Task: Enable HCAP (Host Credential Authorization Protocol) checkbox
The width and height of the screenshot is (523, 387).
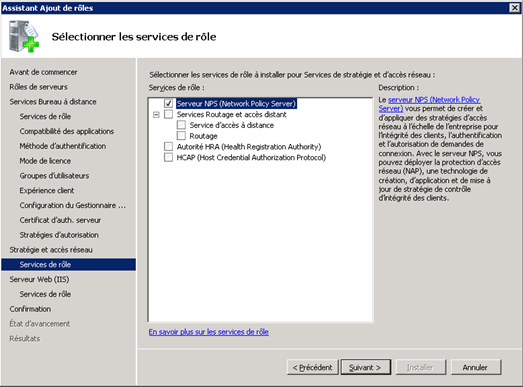Action: point(168,157)
